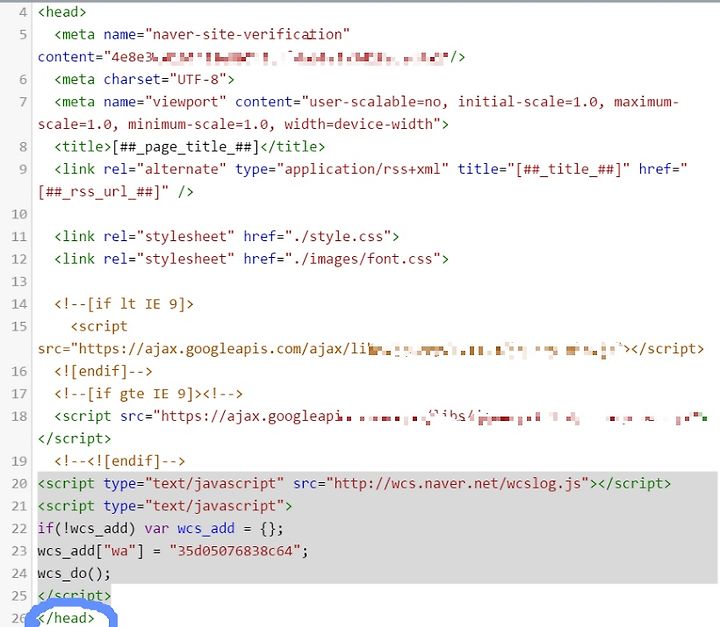Image resolution: width=720 pixels, height=627 pixels.
Task: Click the <script tag on line 15
Action: 99,327
